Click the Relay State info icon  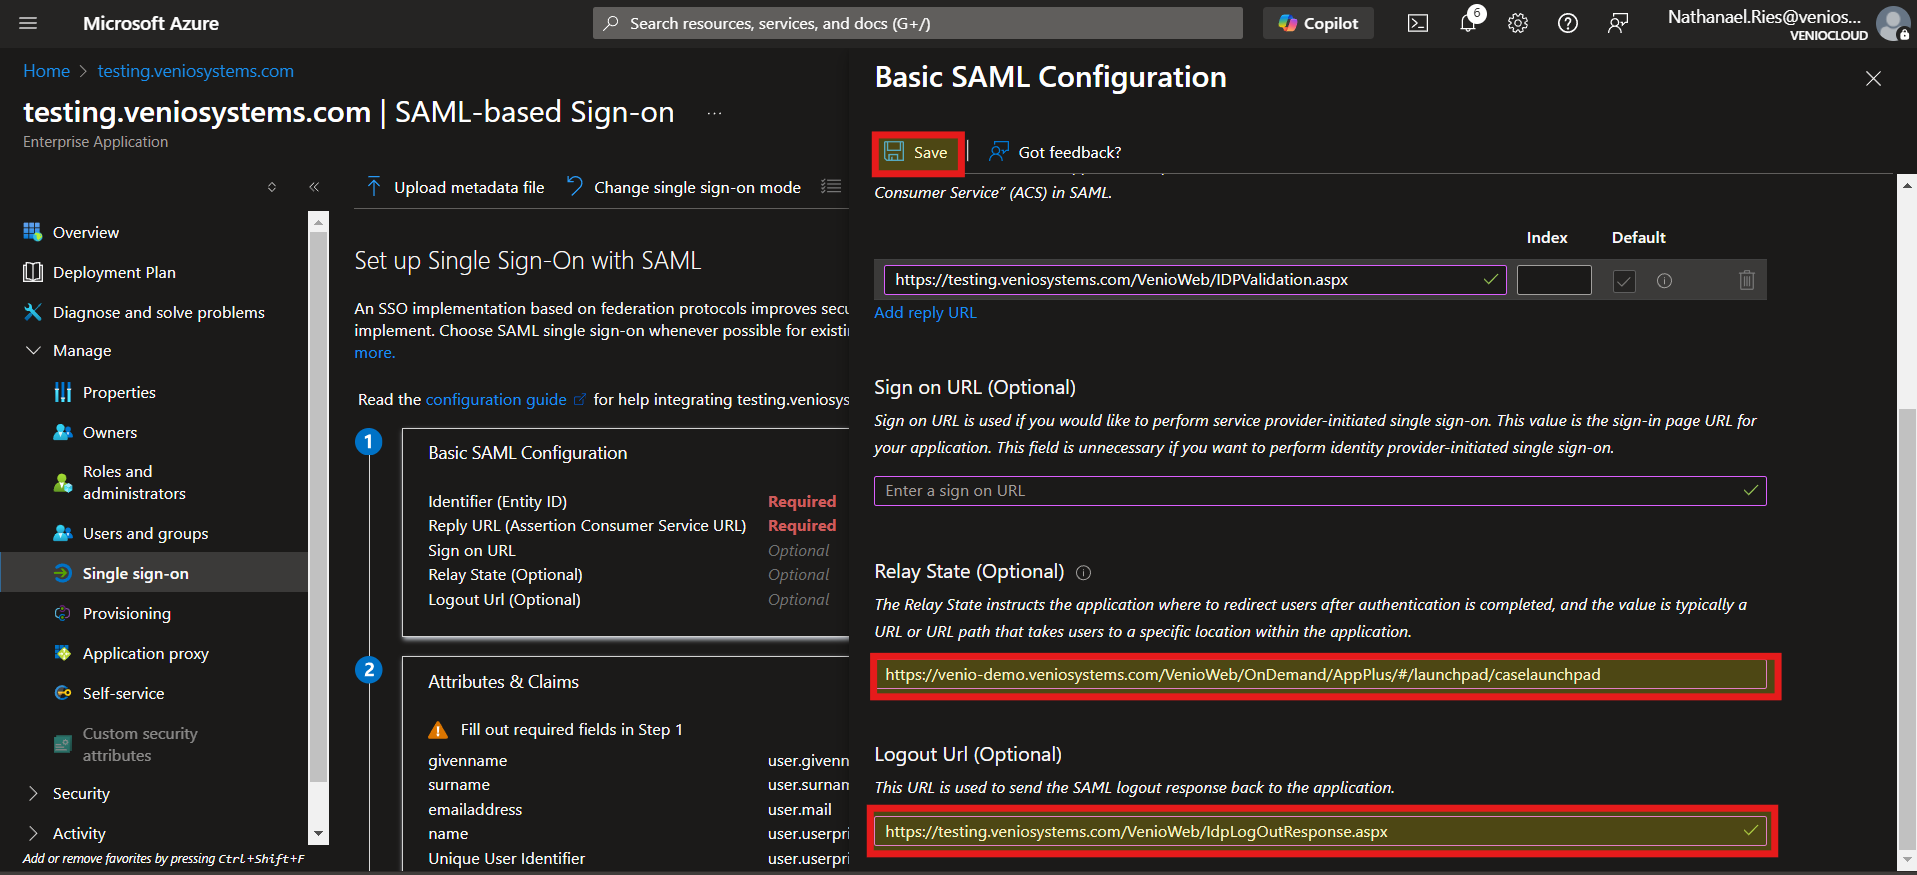(x=1083, y=573)
